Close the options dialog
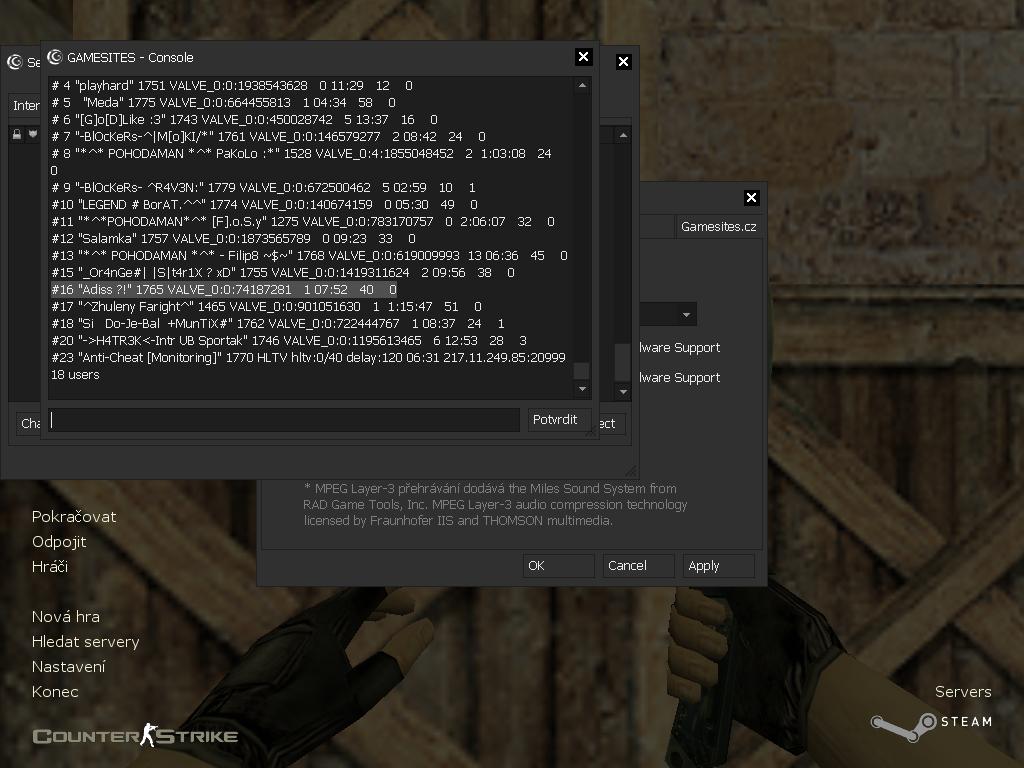1024x768 pixels. click(x=751, y=197)
